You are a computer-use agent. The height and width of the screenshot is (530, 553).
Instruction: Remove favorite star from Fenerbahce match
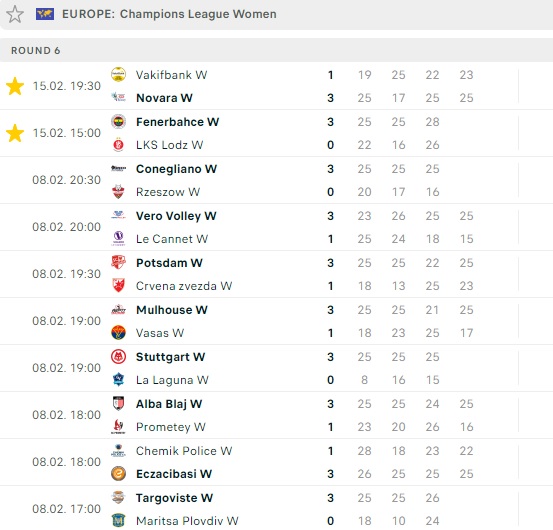(15, 133)
